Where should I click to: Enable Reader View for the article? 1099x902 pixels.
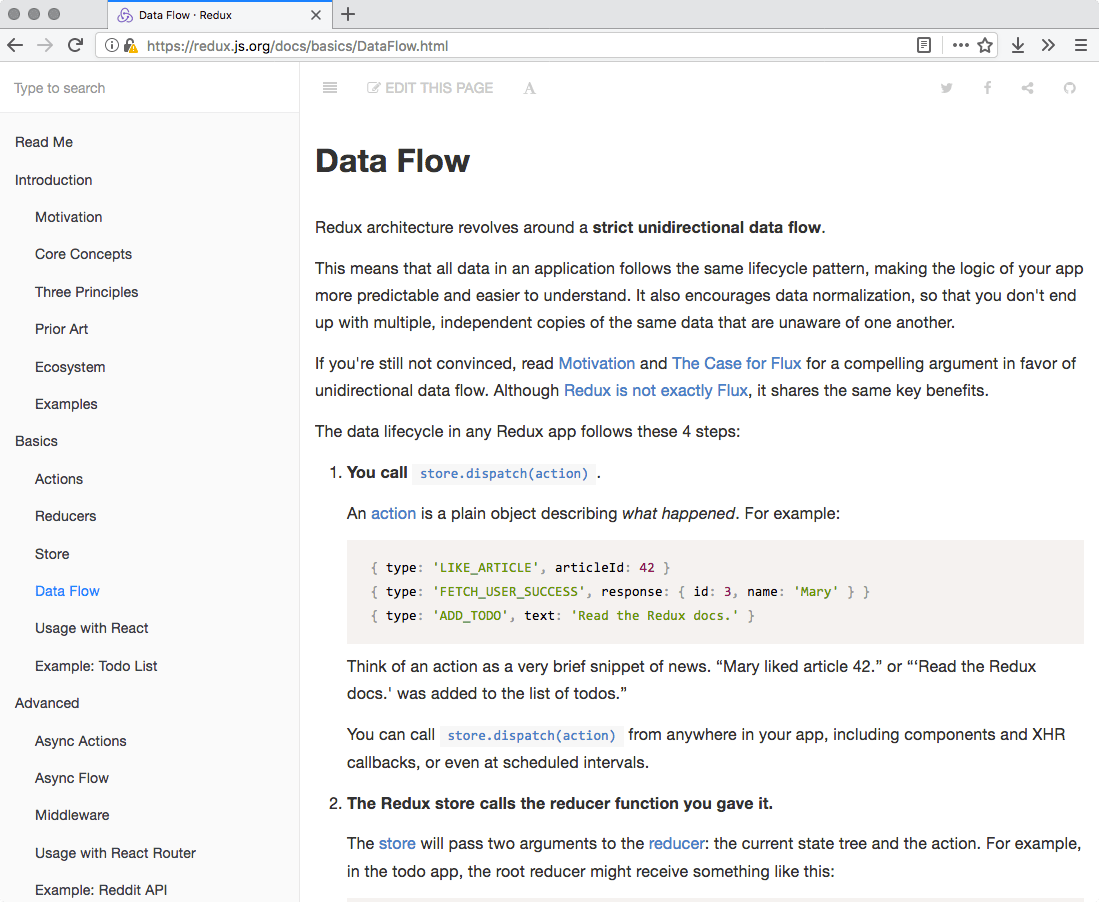tap(923, 45)
